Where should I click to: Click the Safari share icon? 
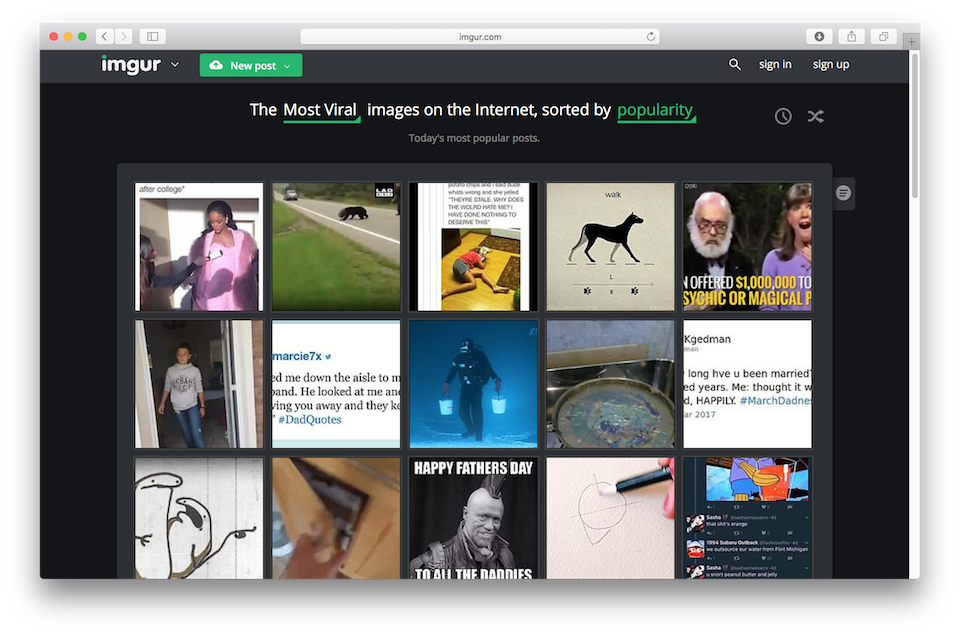coord(852,37)
